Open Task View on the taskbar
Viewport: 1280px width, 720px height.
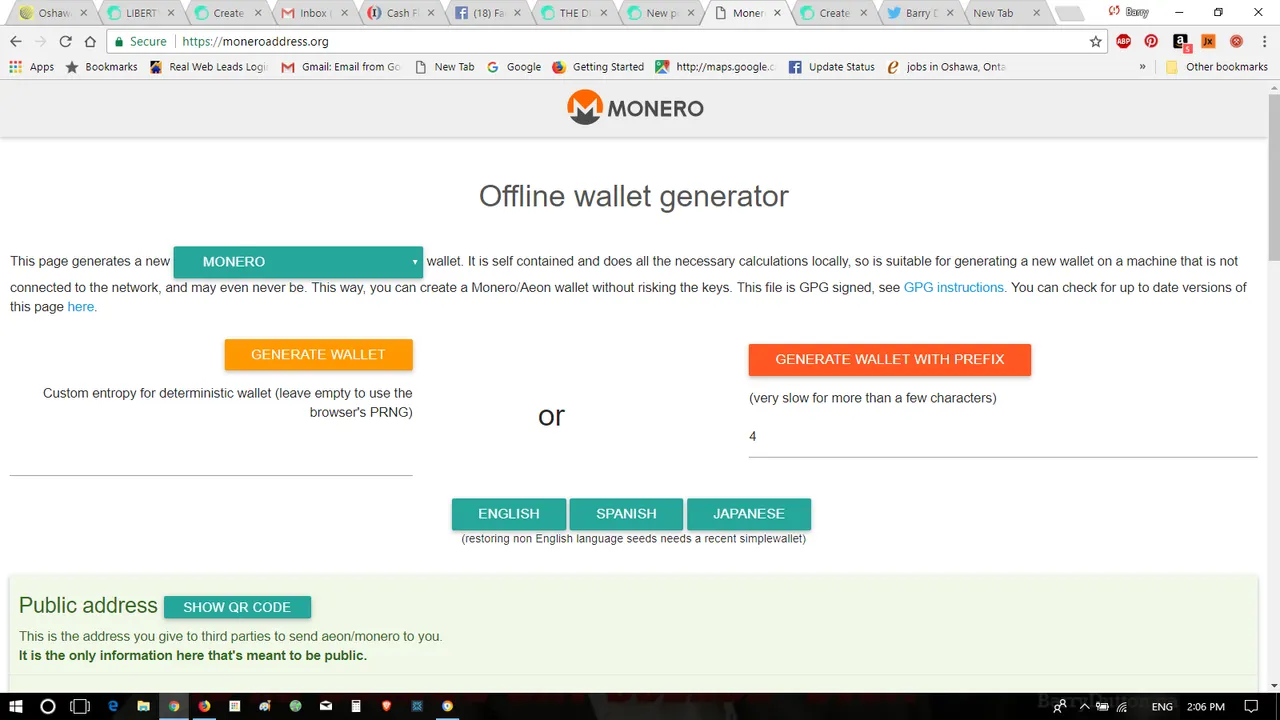point(80,706)
